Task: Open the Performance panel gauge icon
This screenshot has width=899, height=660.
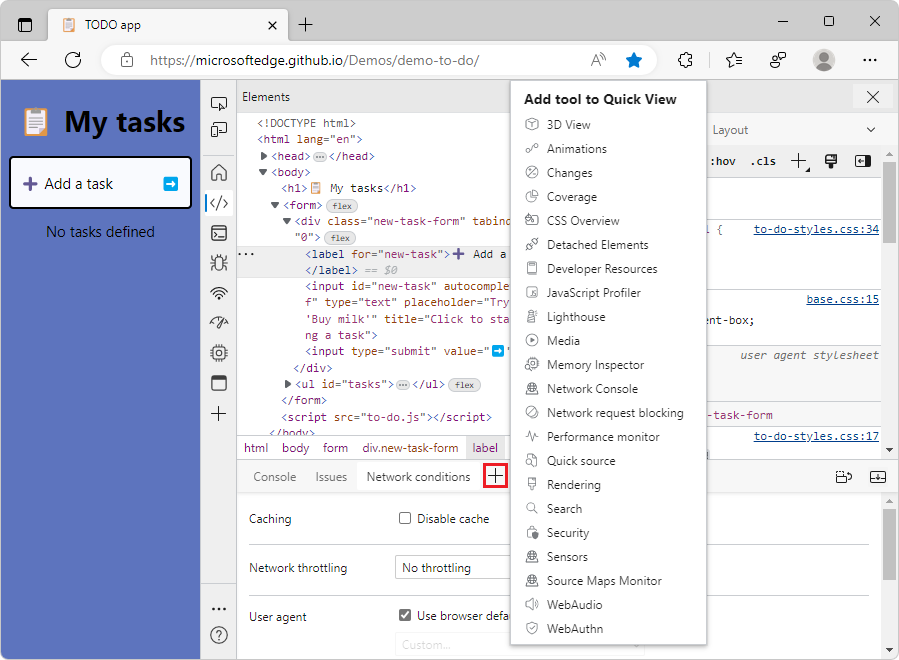Action: pos(218,322)
